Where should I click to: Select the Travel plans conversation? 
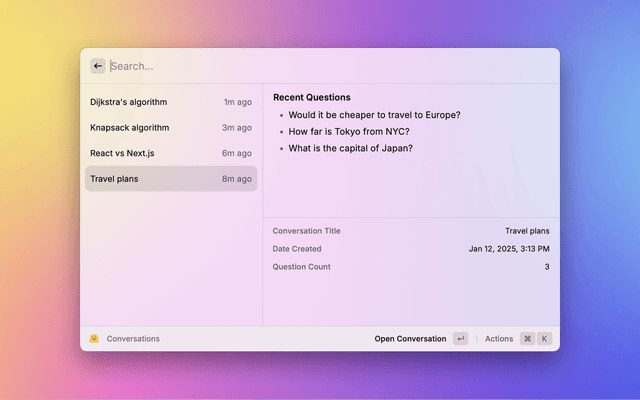click(x=170, y=179)
